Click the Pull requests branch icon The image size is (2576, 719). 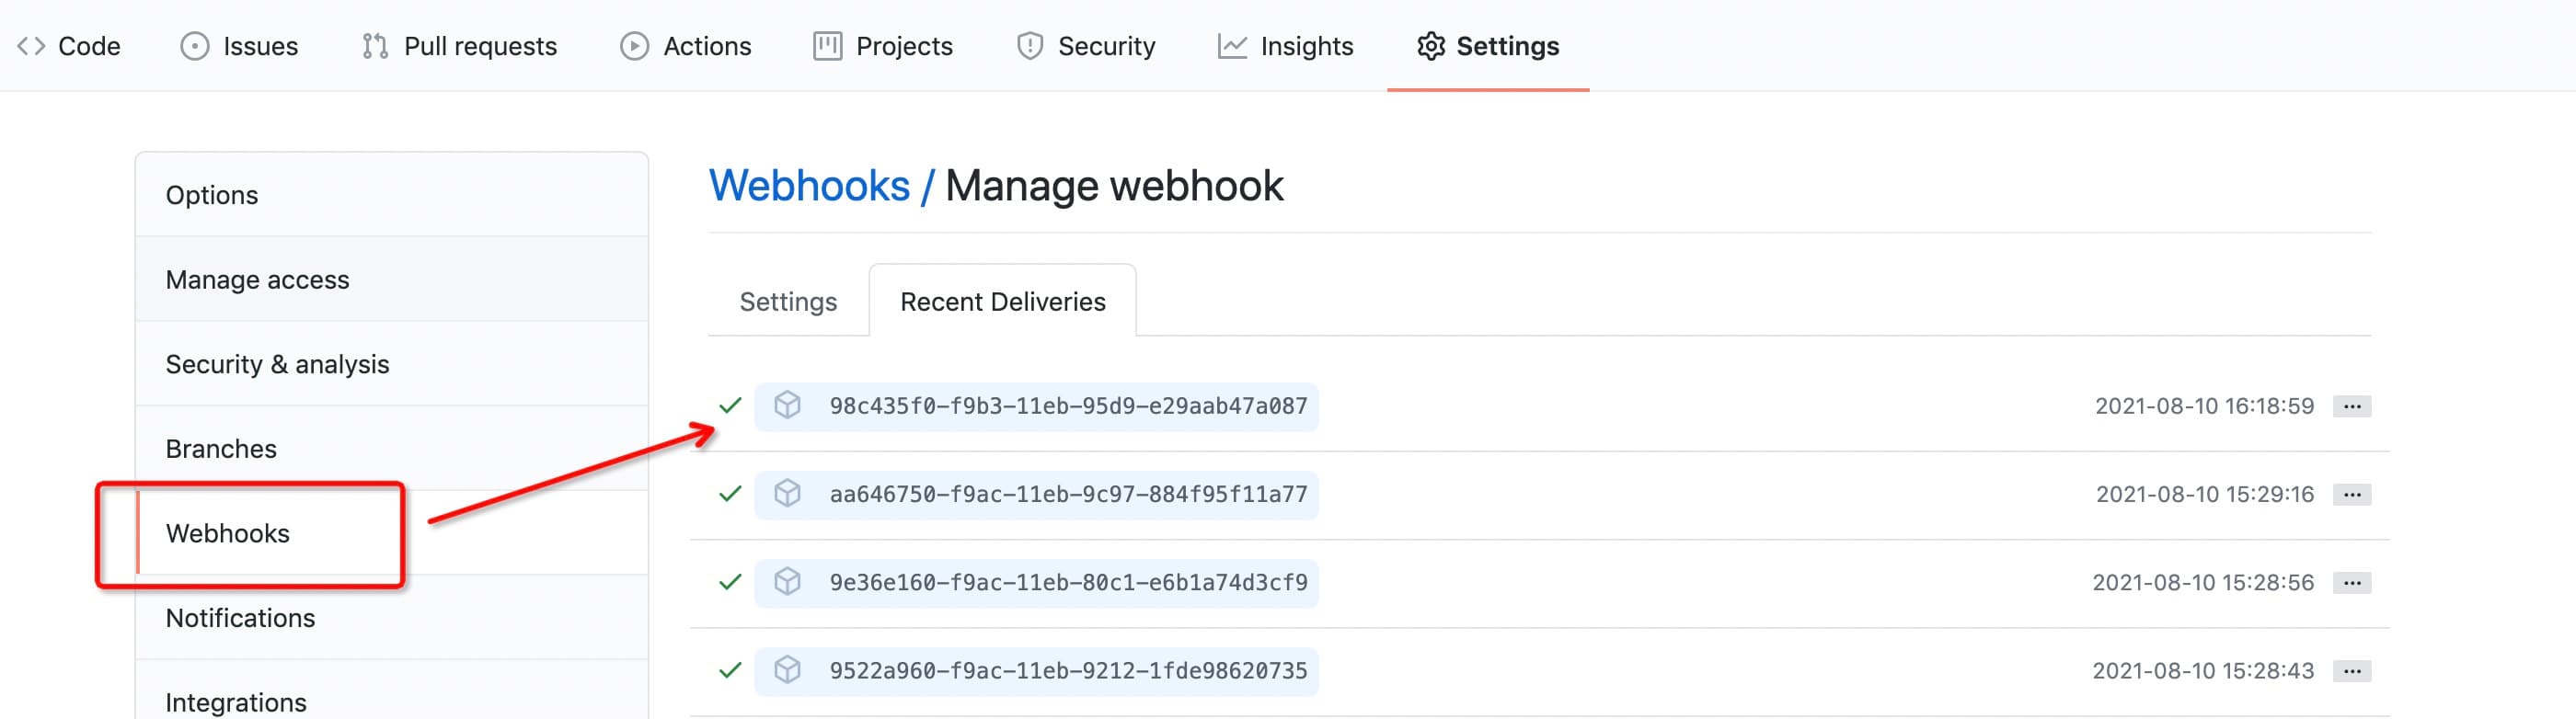[375, 46]
